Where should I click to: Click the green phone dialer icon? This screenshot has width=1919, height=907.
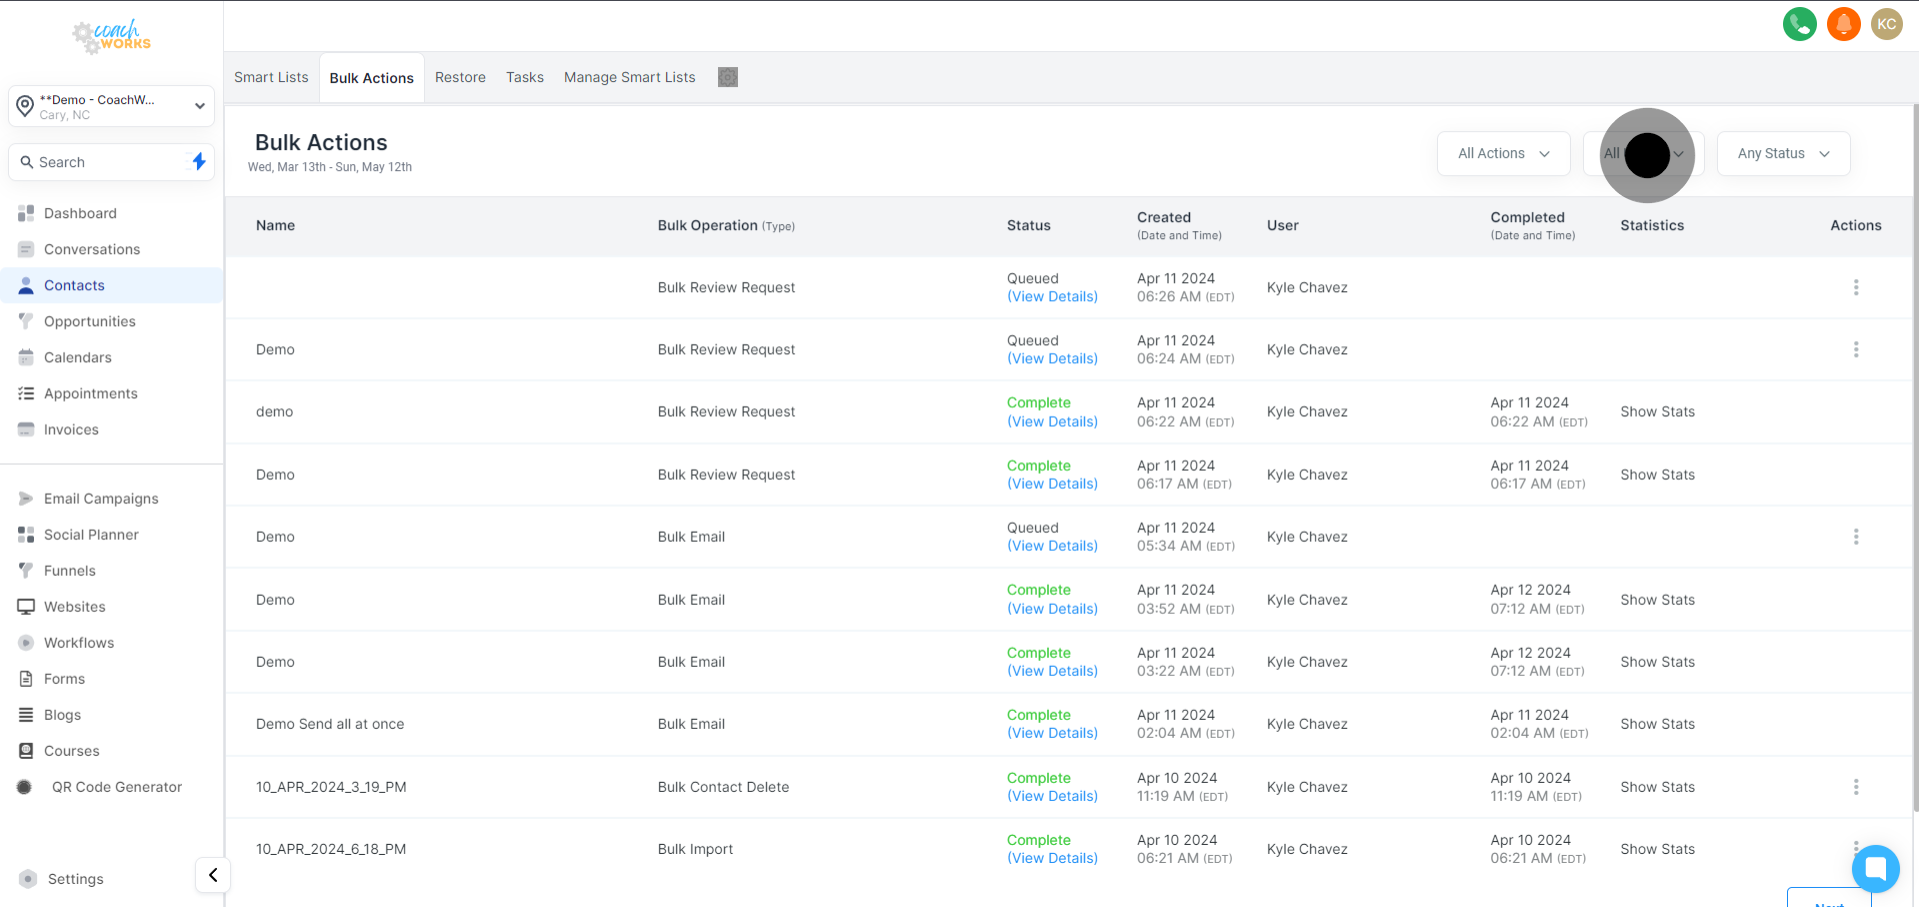coord(1799,24)
